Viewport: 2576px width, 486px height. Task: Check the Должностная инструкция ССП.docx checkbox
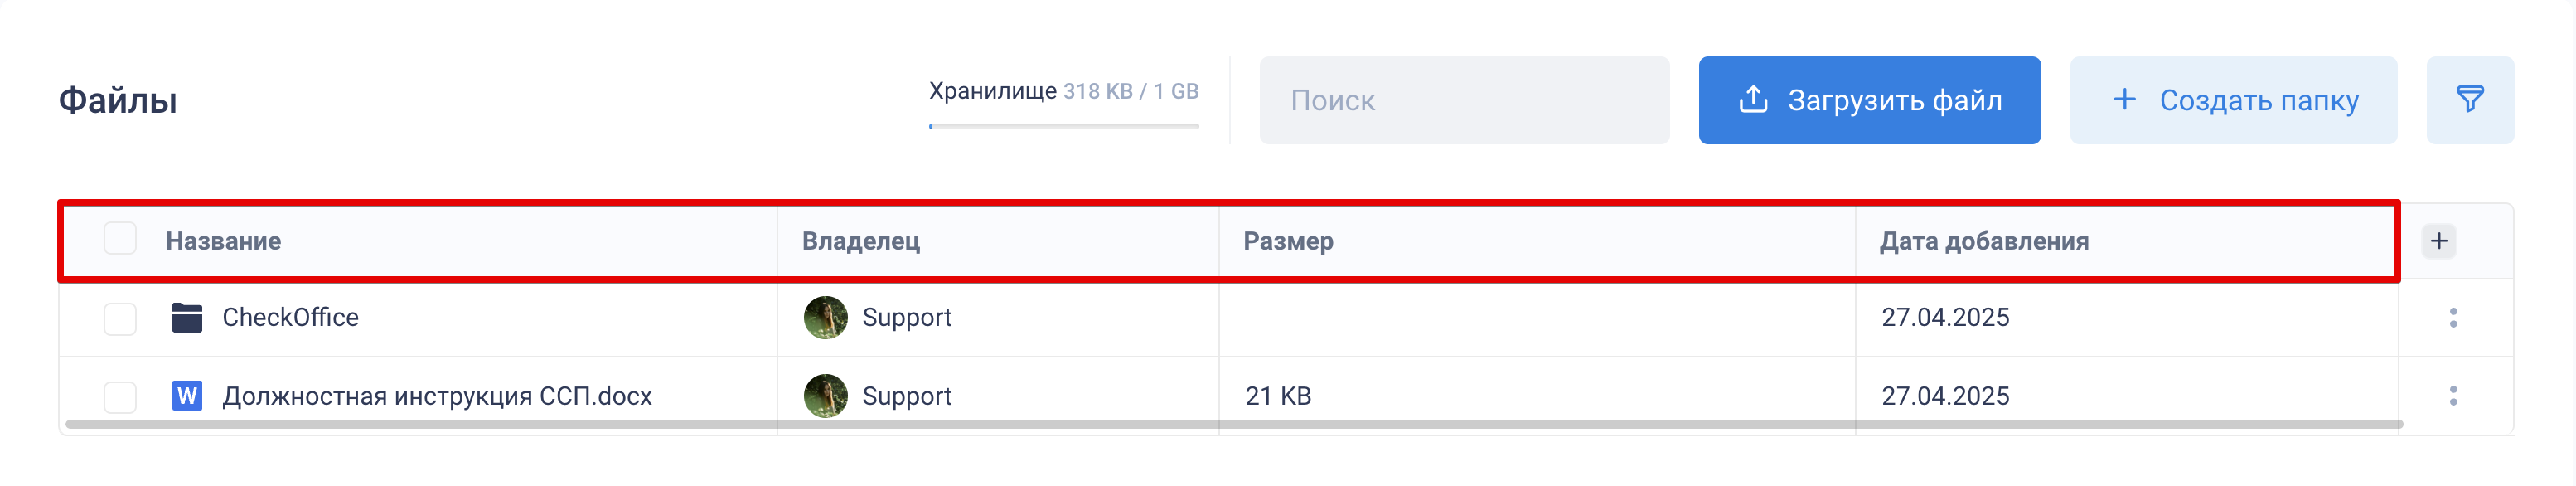pyautogui.click(x=120, y=397)
